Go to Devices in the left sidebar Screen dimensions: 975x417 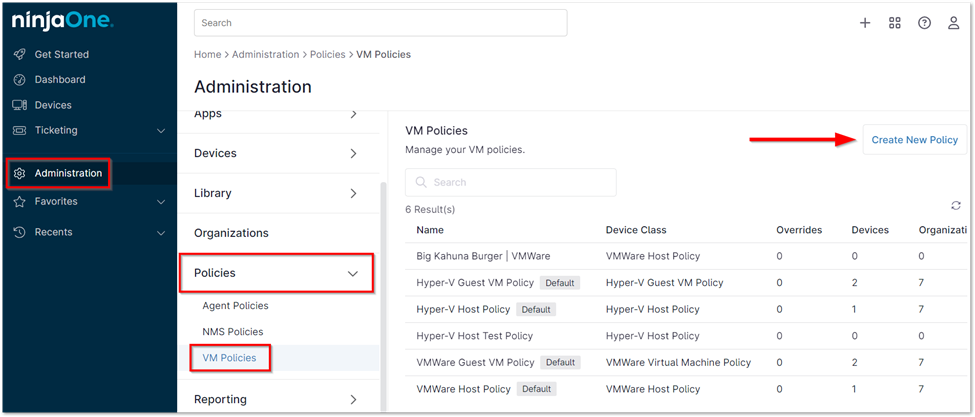click(53, 105)
